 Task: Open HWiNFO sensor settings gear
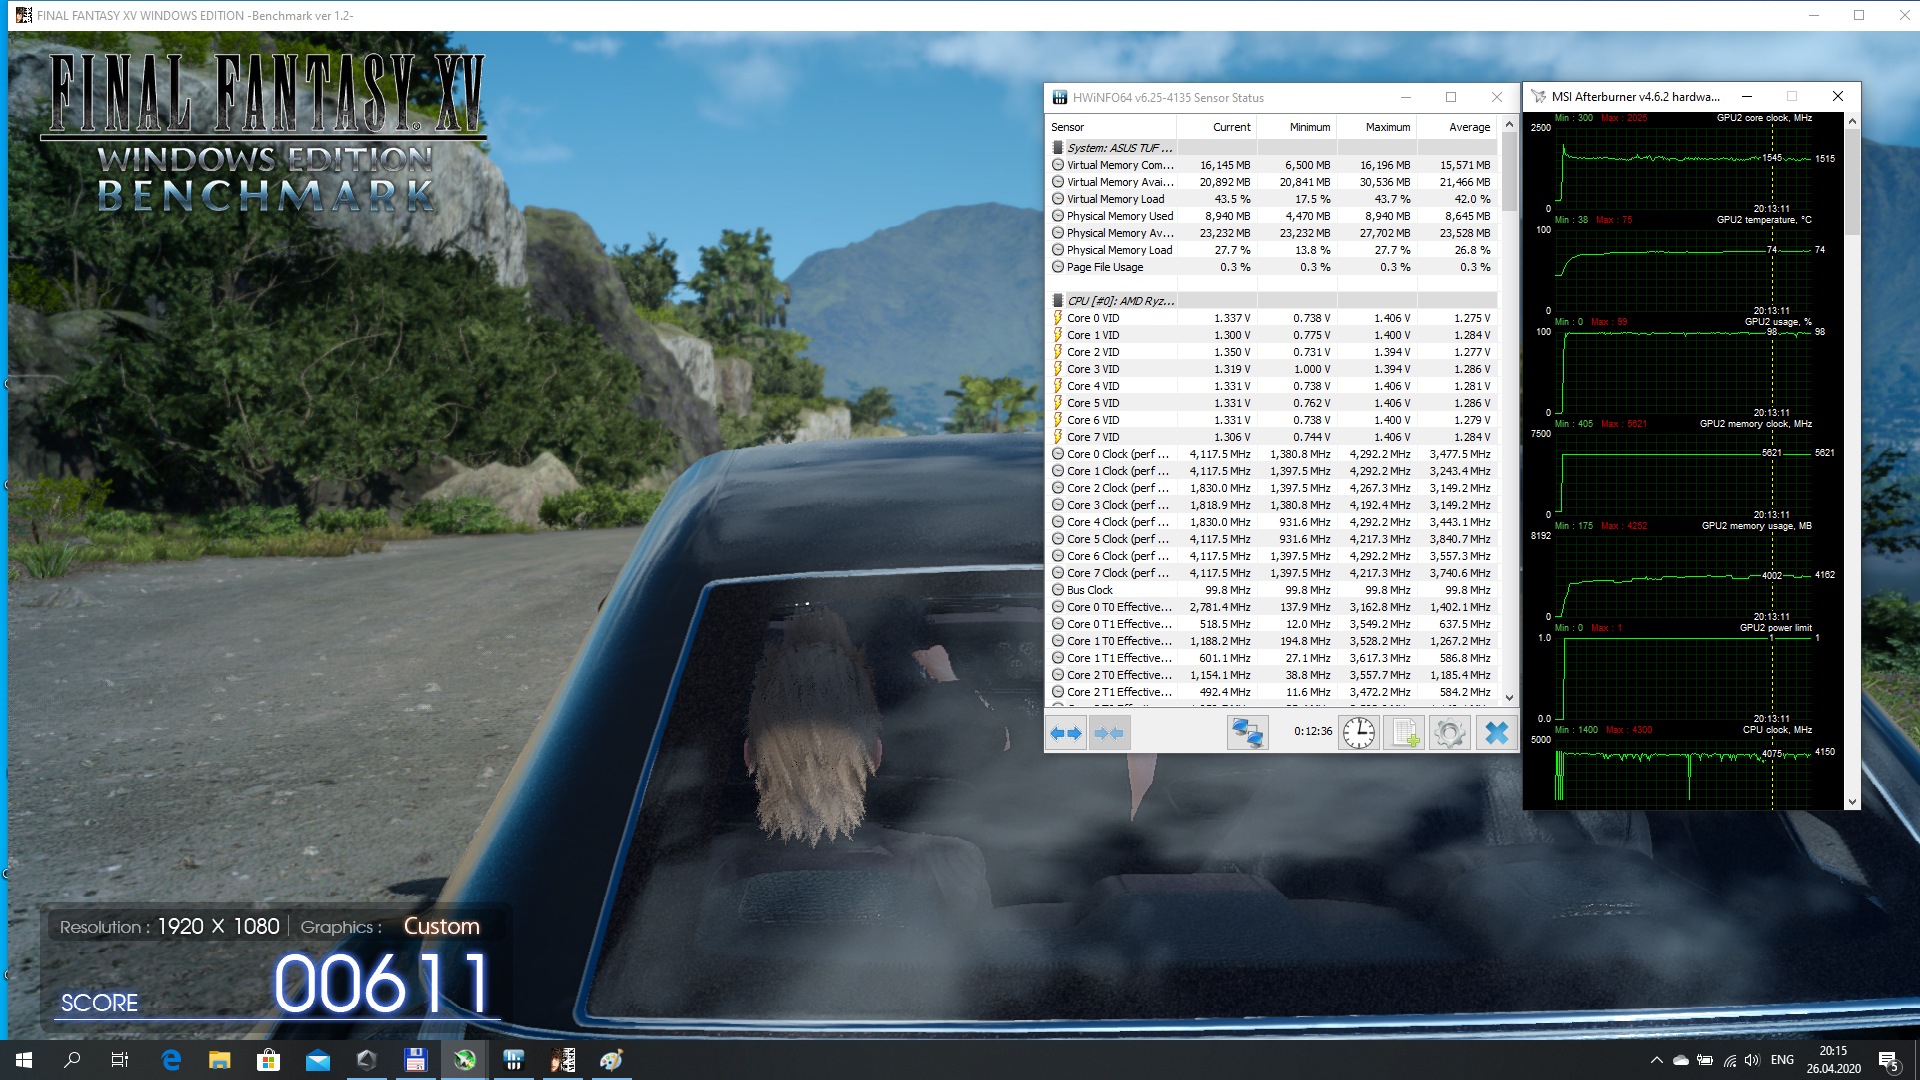(1449, 733)
